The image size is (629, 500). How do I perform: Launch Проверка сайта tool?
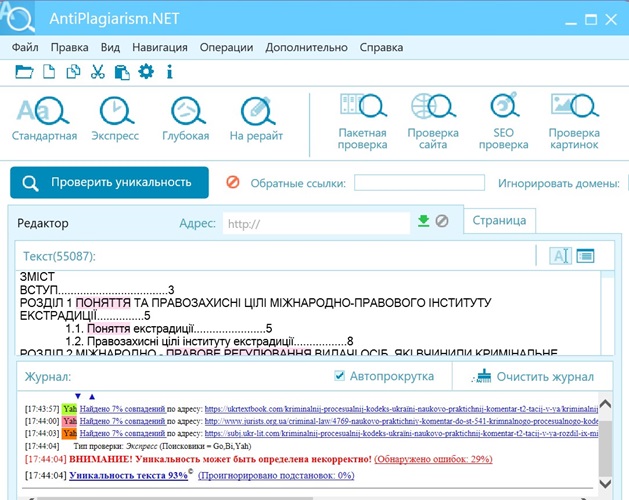coord(433,122)
